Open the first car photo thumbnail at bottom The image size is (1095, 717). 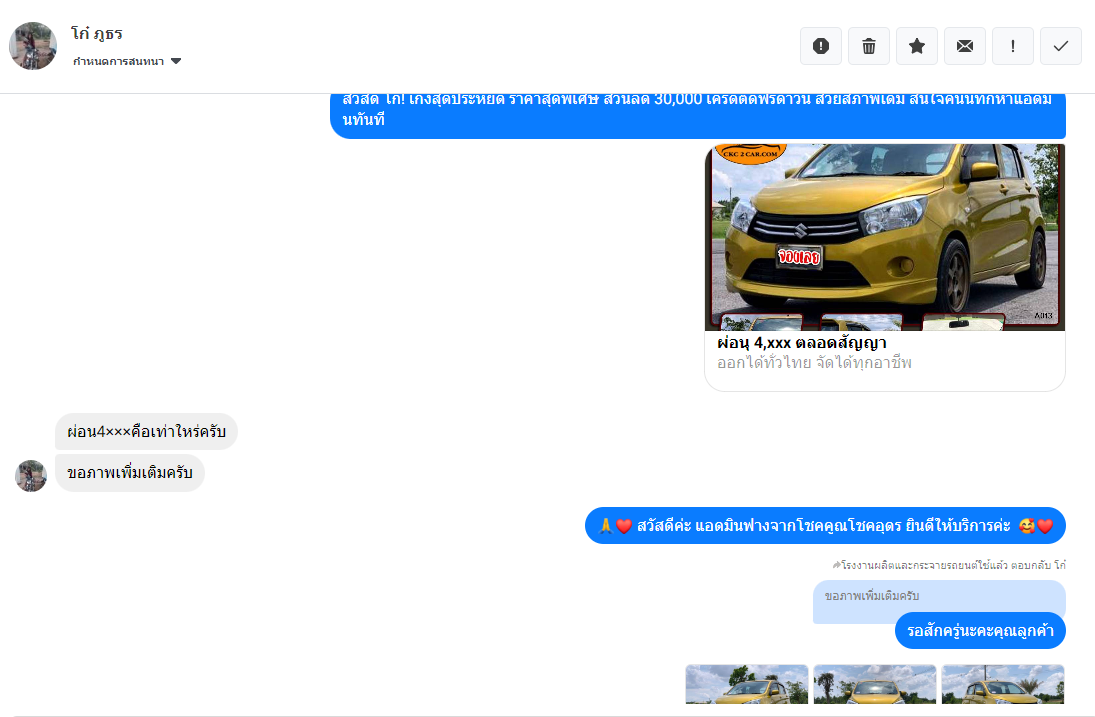[x=747, y=685]
